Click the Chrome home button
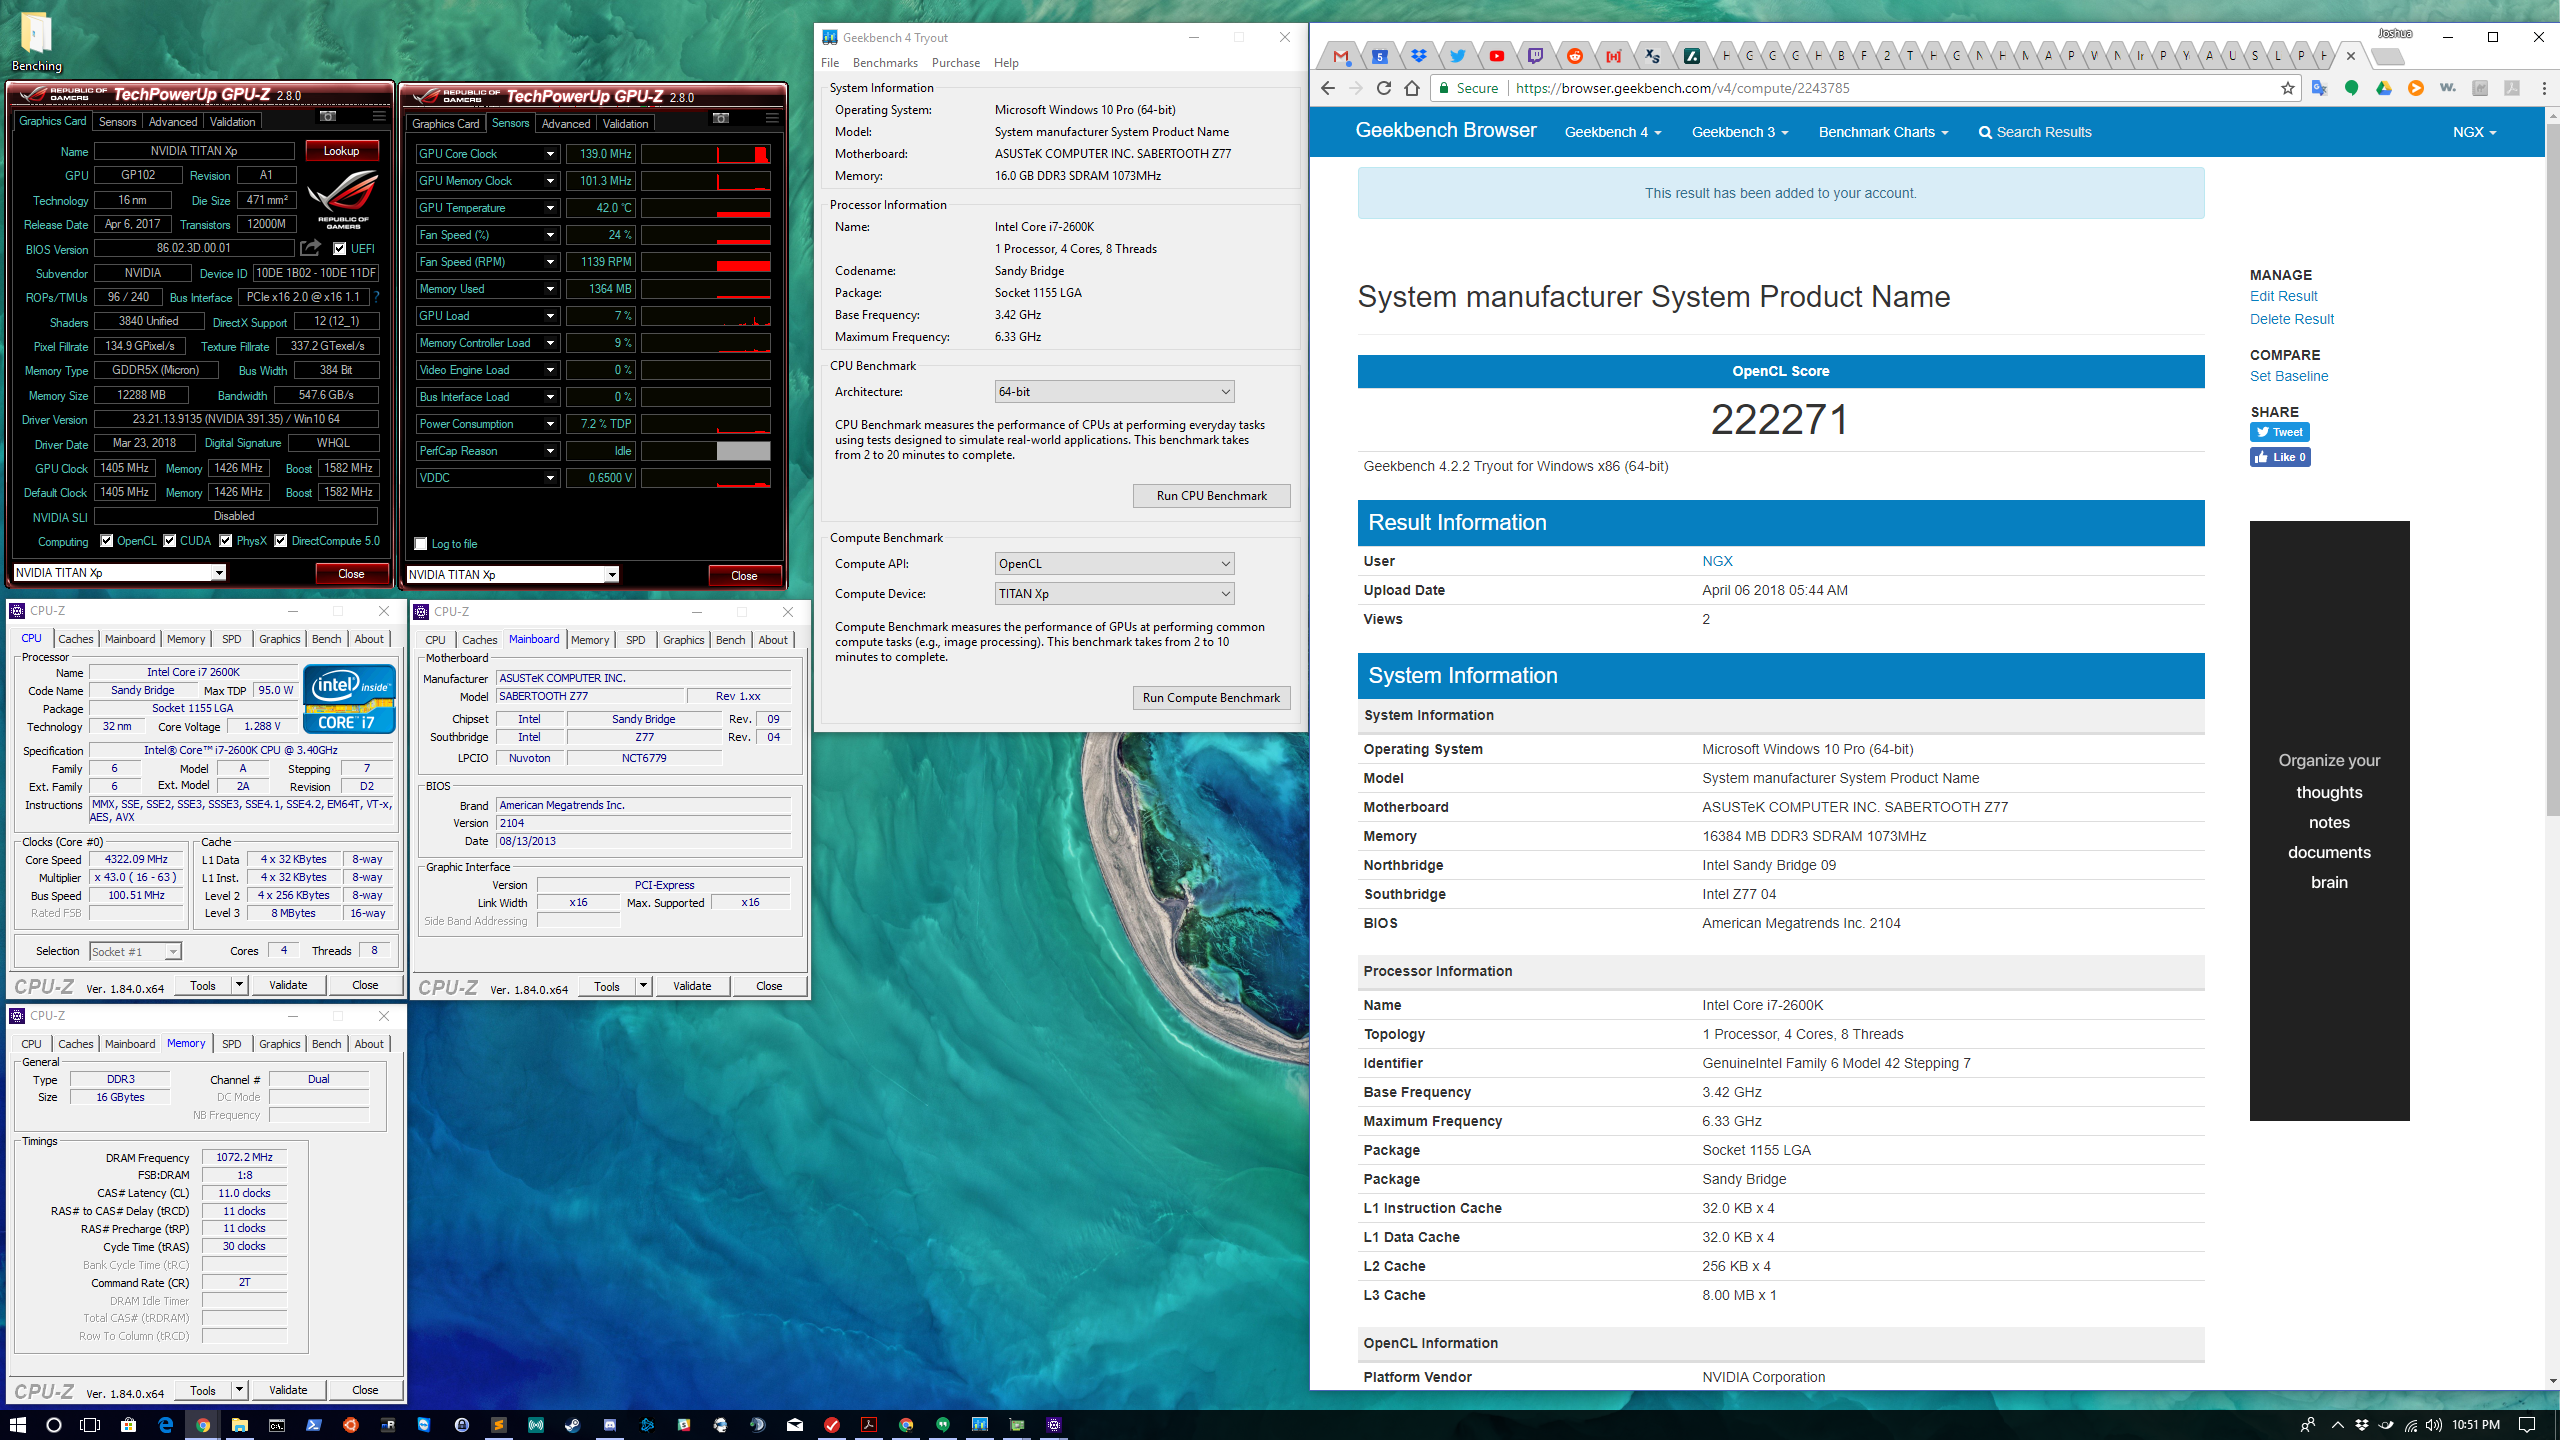 (x=1412, y=88)
